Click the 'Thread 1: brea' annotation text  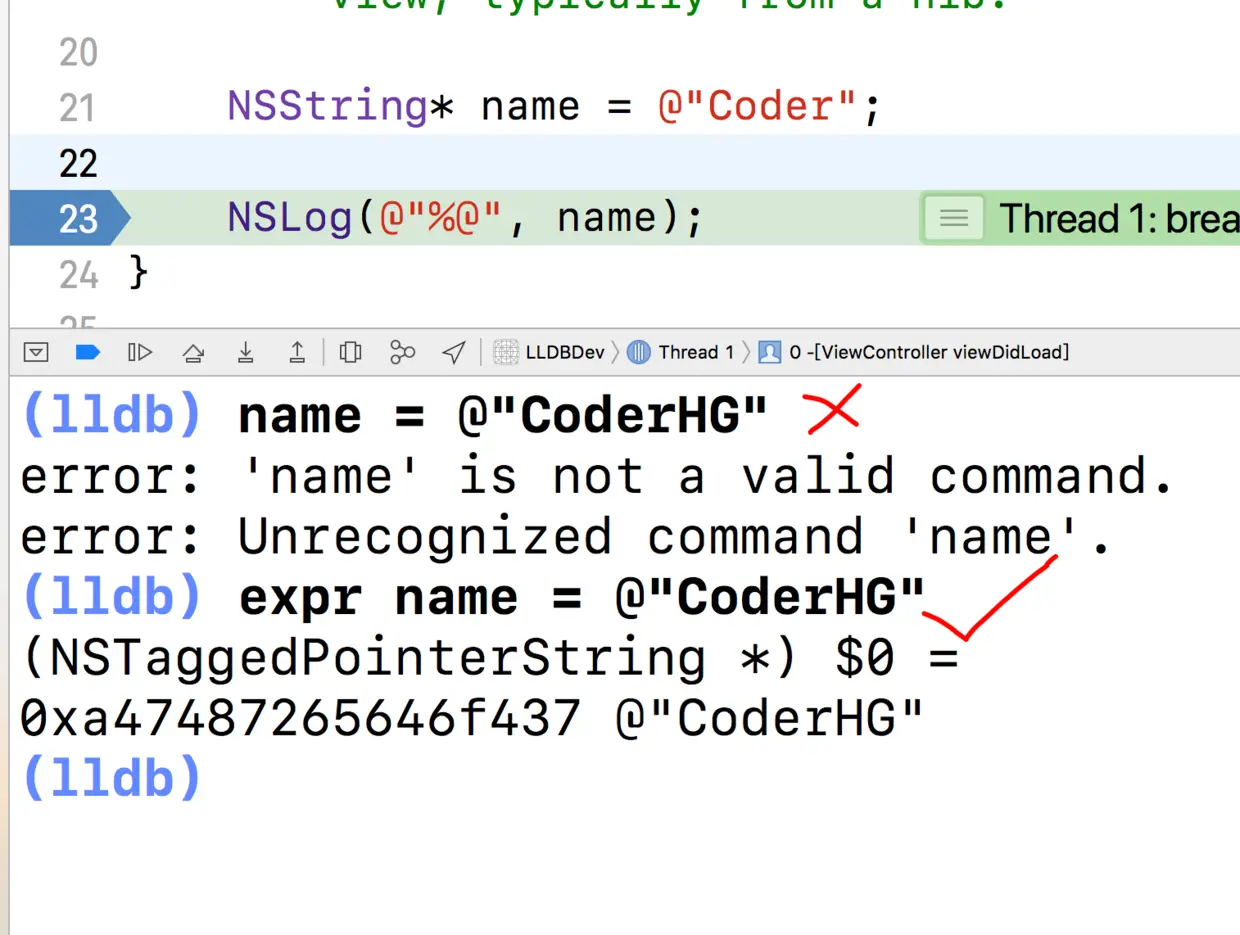click(x=1119, y=218)
